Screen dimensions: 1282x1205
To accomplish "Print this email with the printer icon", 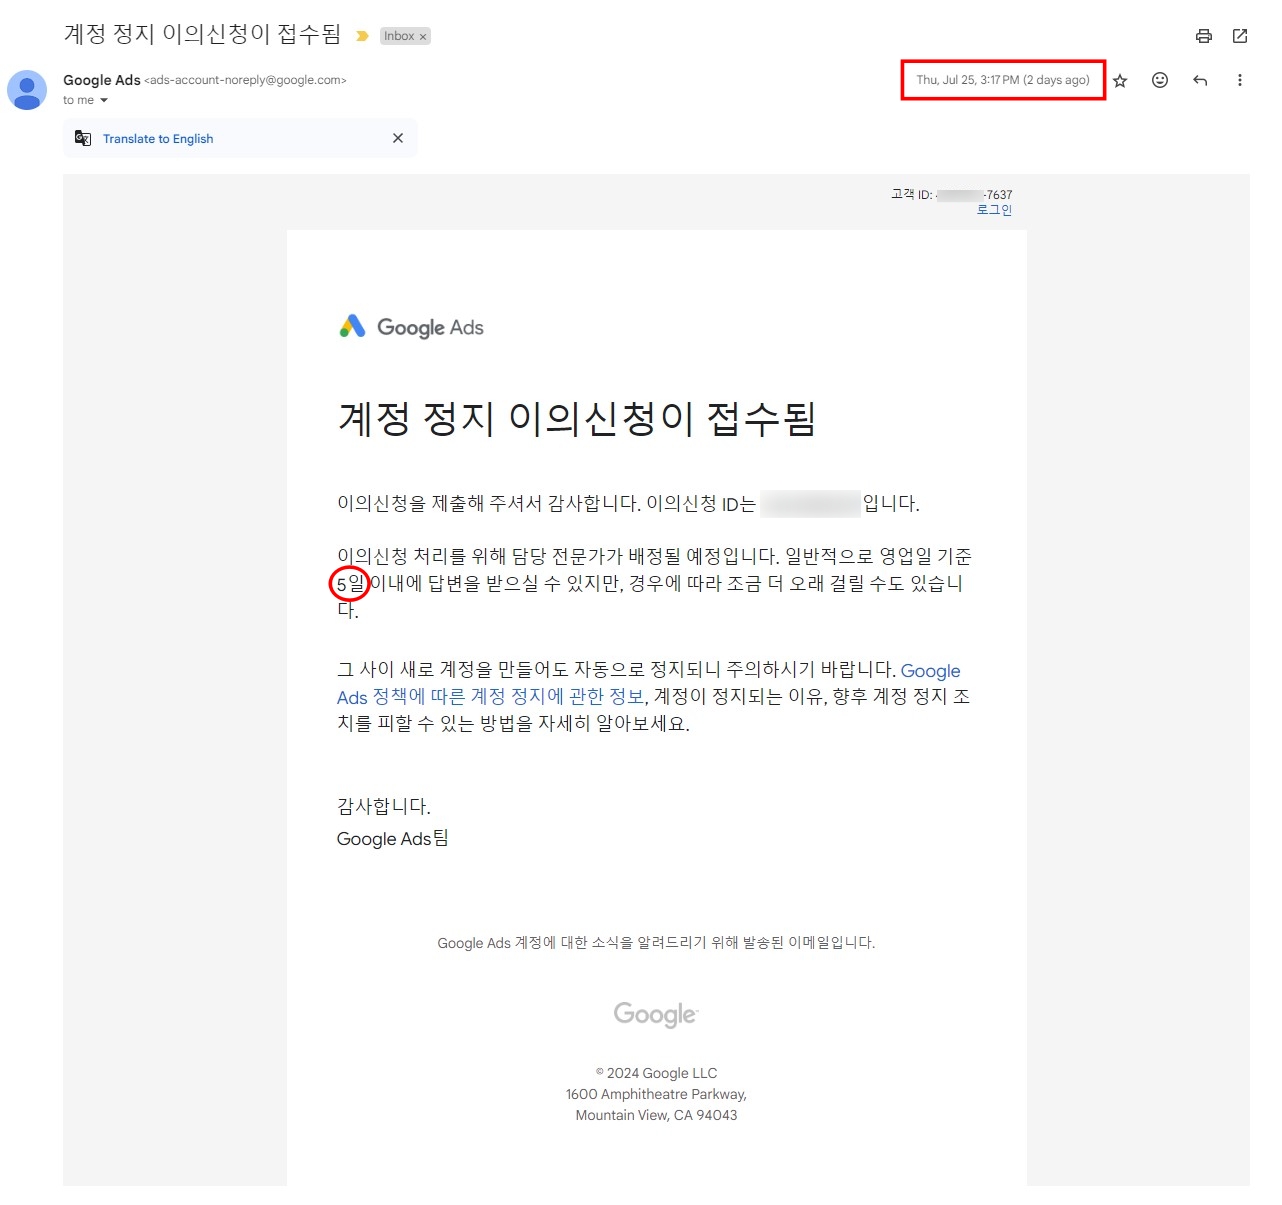I will tap(1204, 36).
